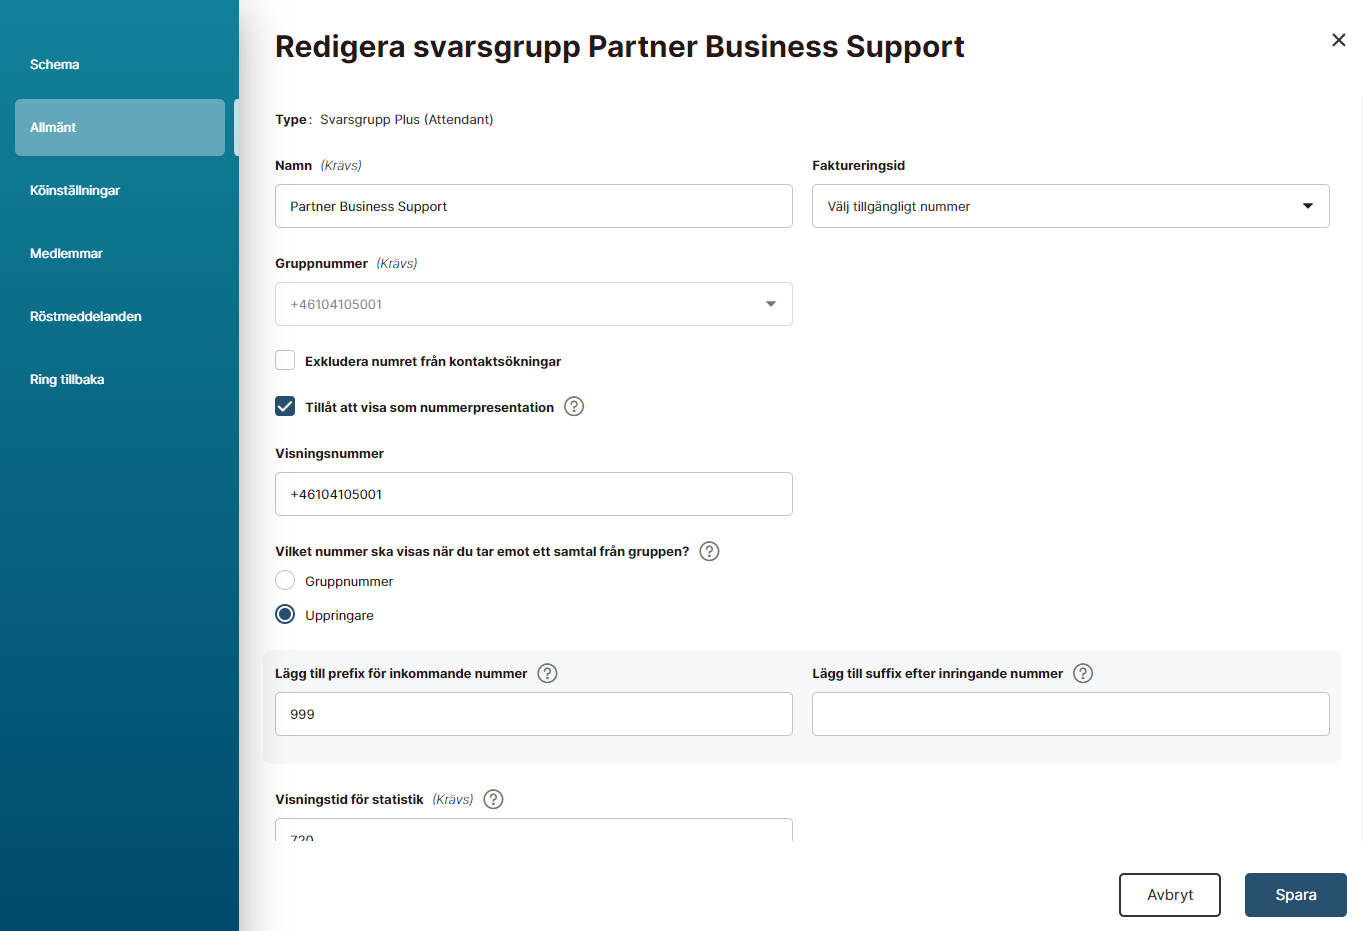
Task: Select the Uppringare radio option
Action: [285, 615]
